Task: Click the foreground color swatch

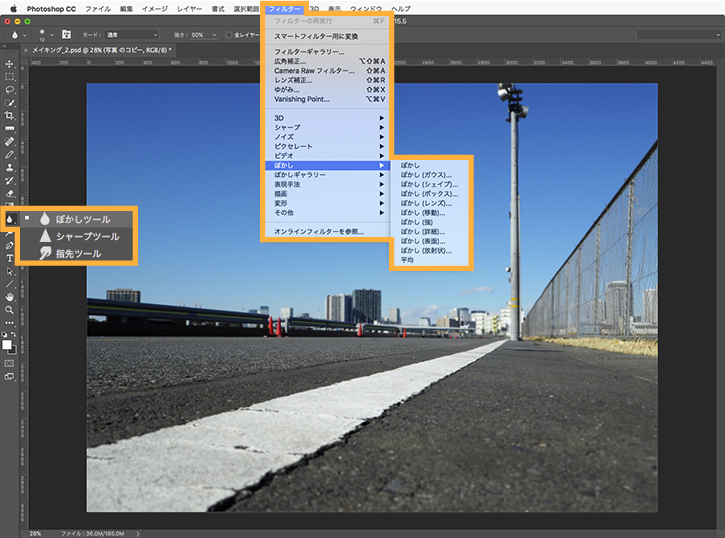Action: [6, 345]
